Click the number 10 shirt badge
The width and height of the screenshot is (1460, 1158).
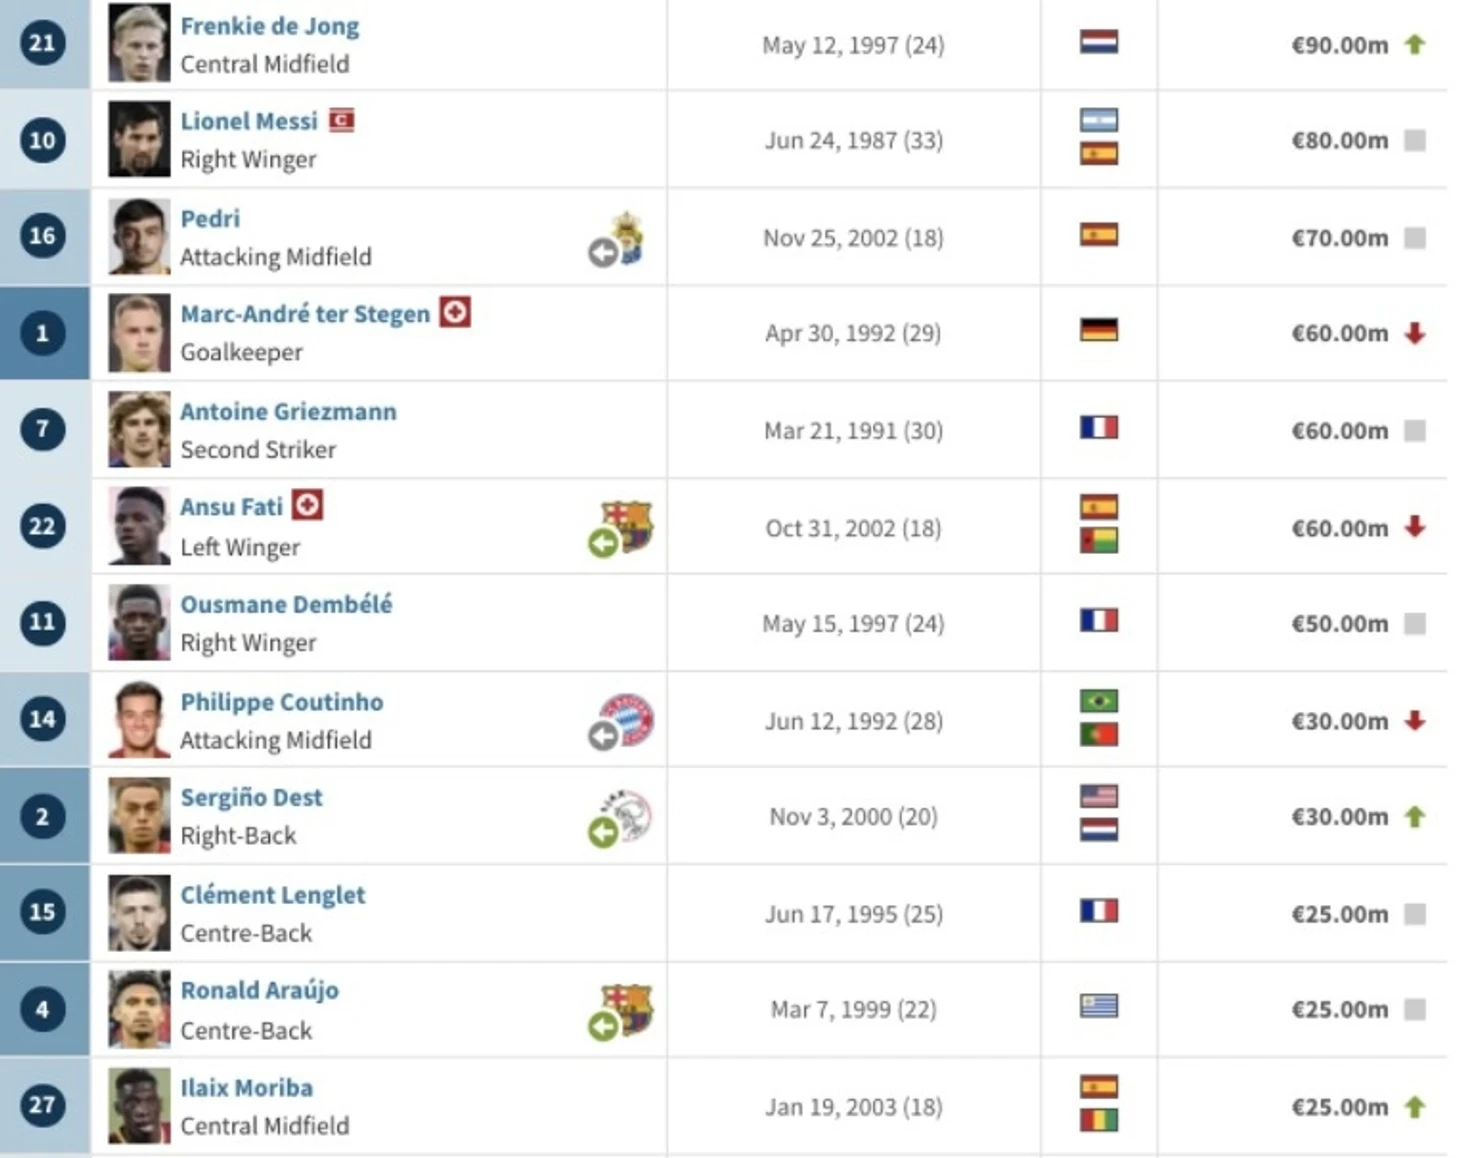tap(42, 140)
